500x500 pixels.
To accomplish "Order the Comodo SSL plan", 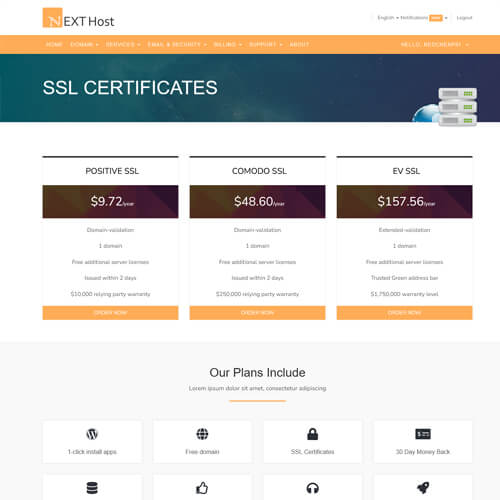I will click(x=257, y=313).
